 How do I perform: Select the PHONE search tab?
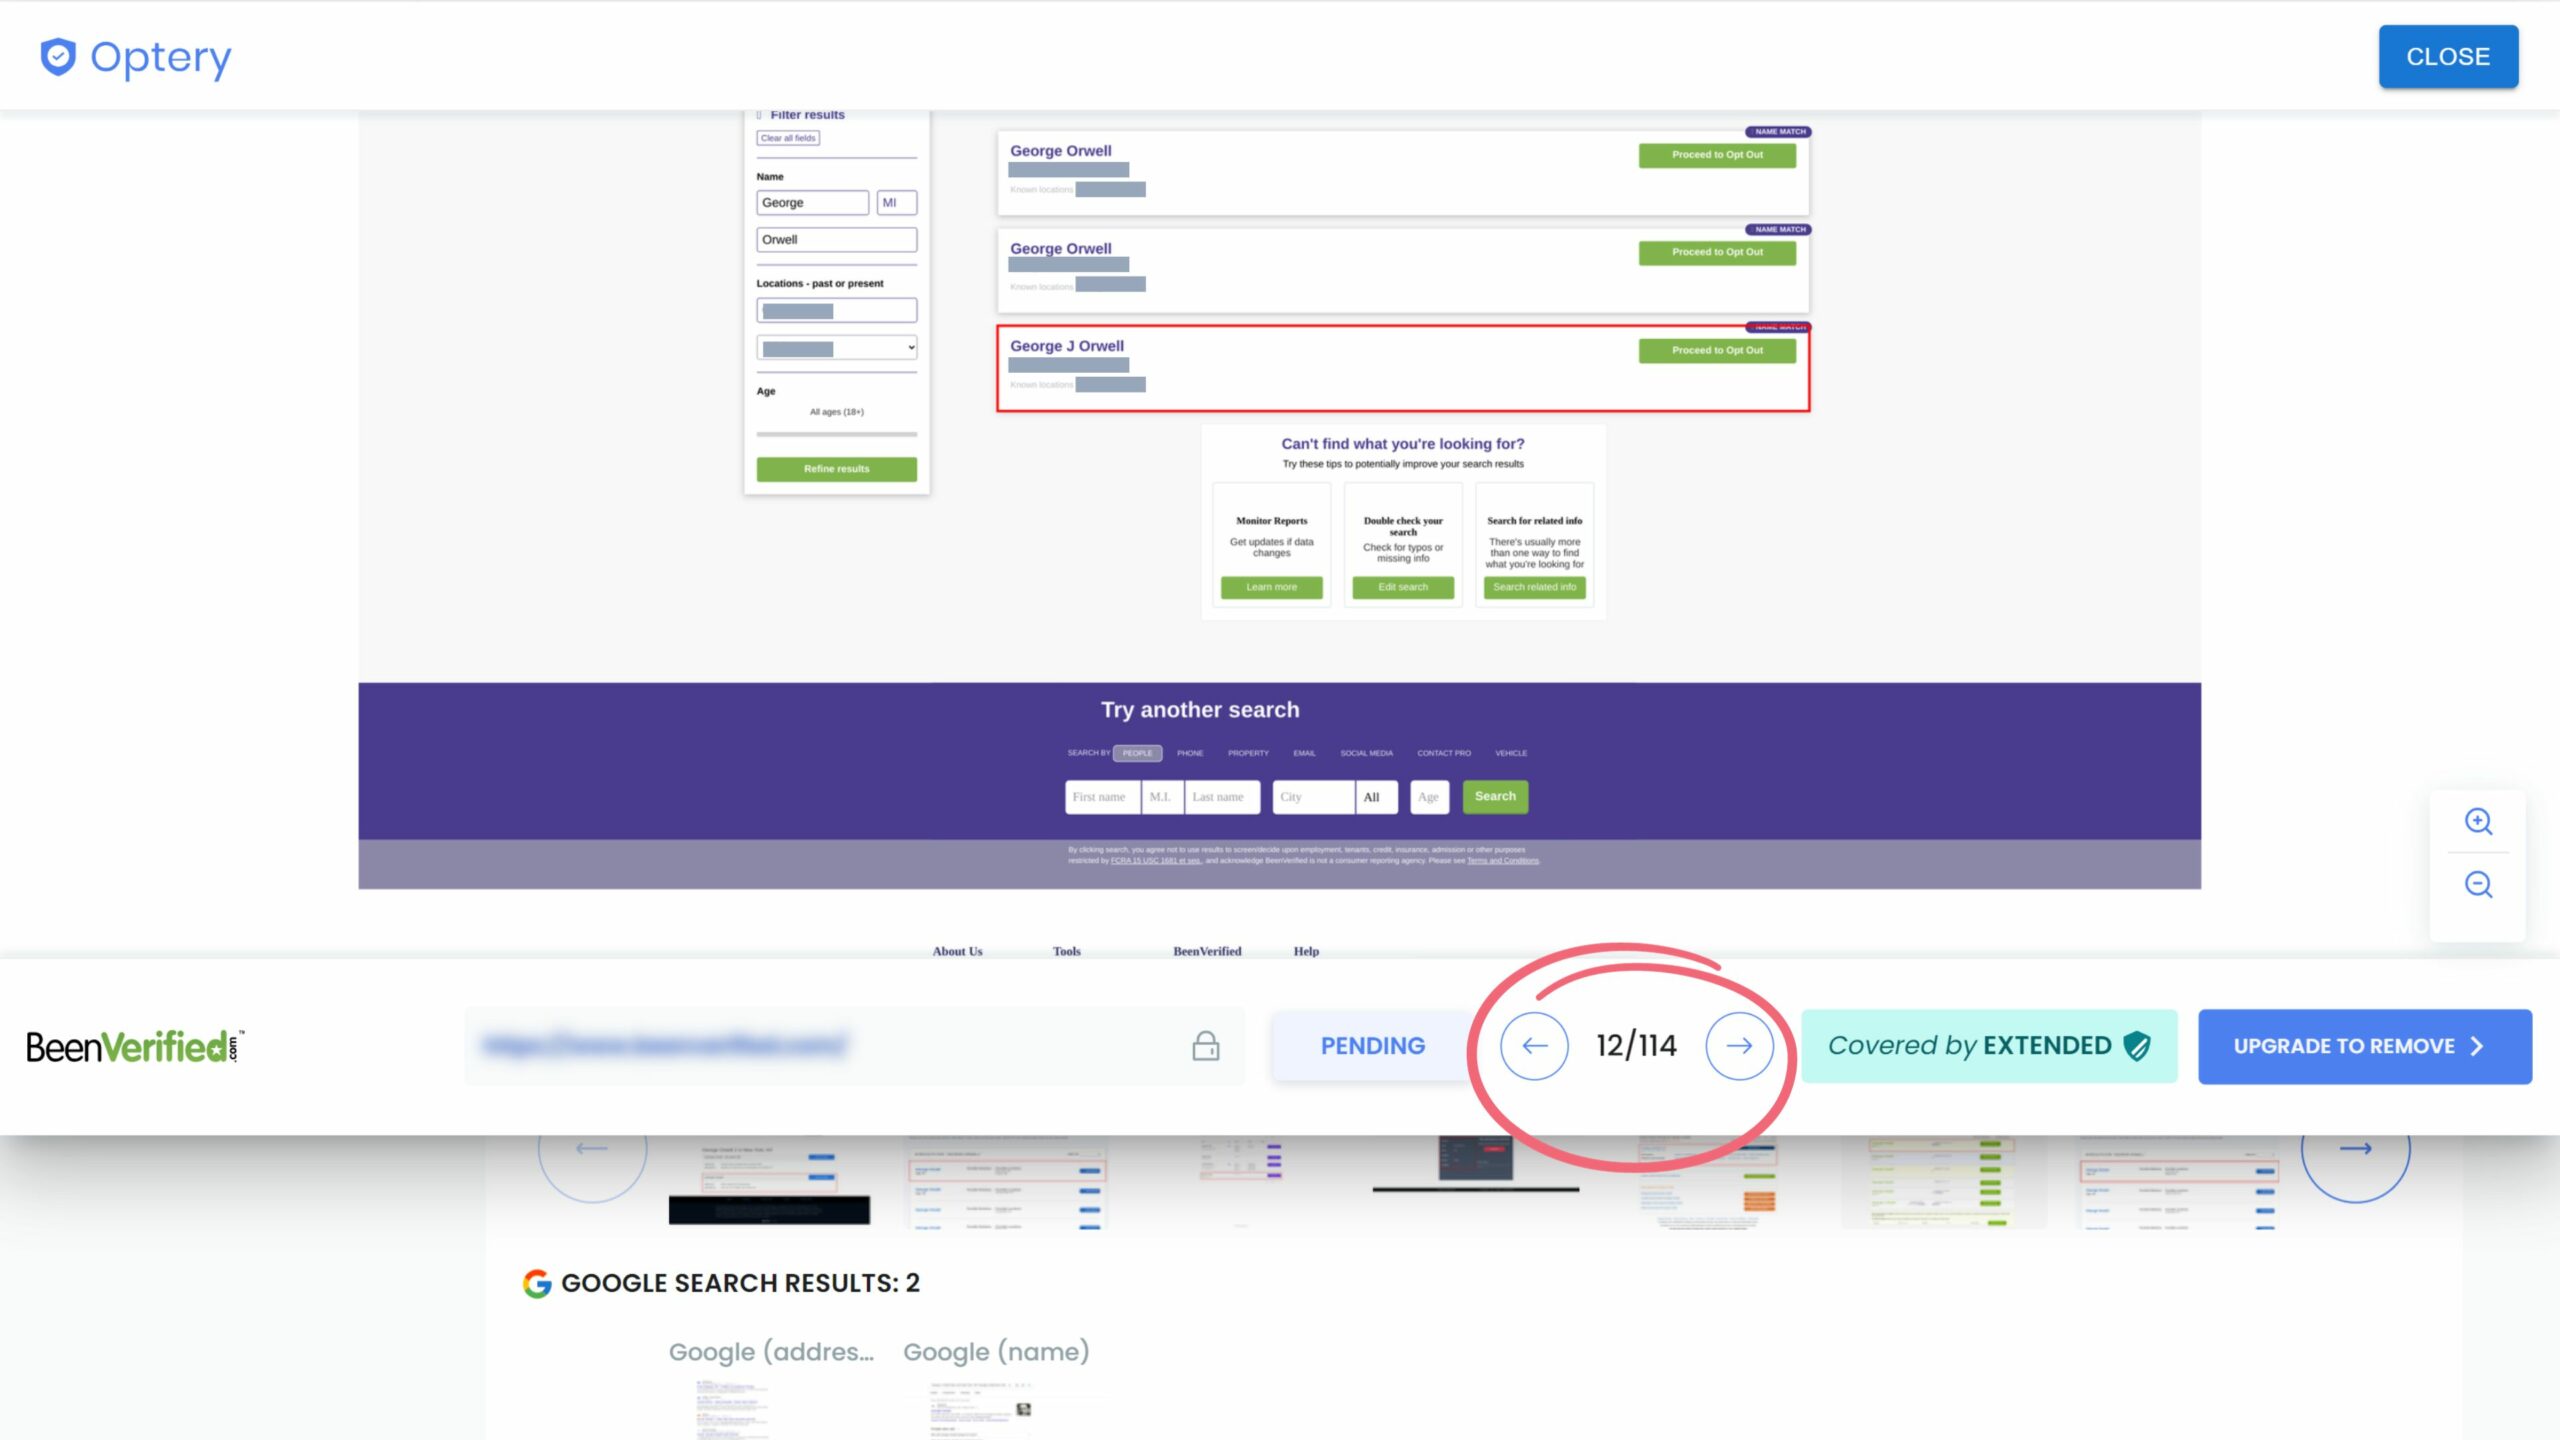1190,753
